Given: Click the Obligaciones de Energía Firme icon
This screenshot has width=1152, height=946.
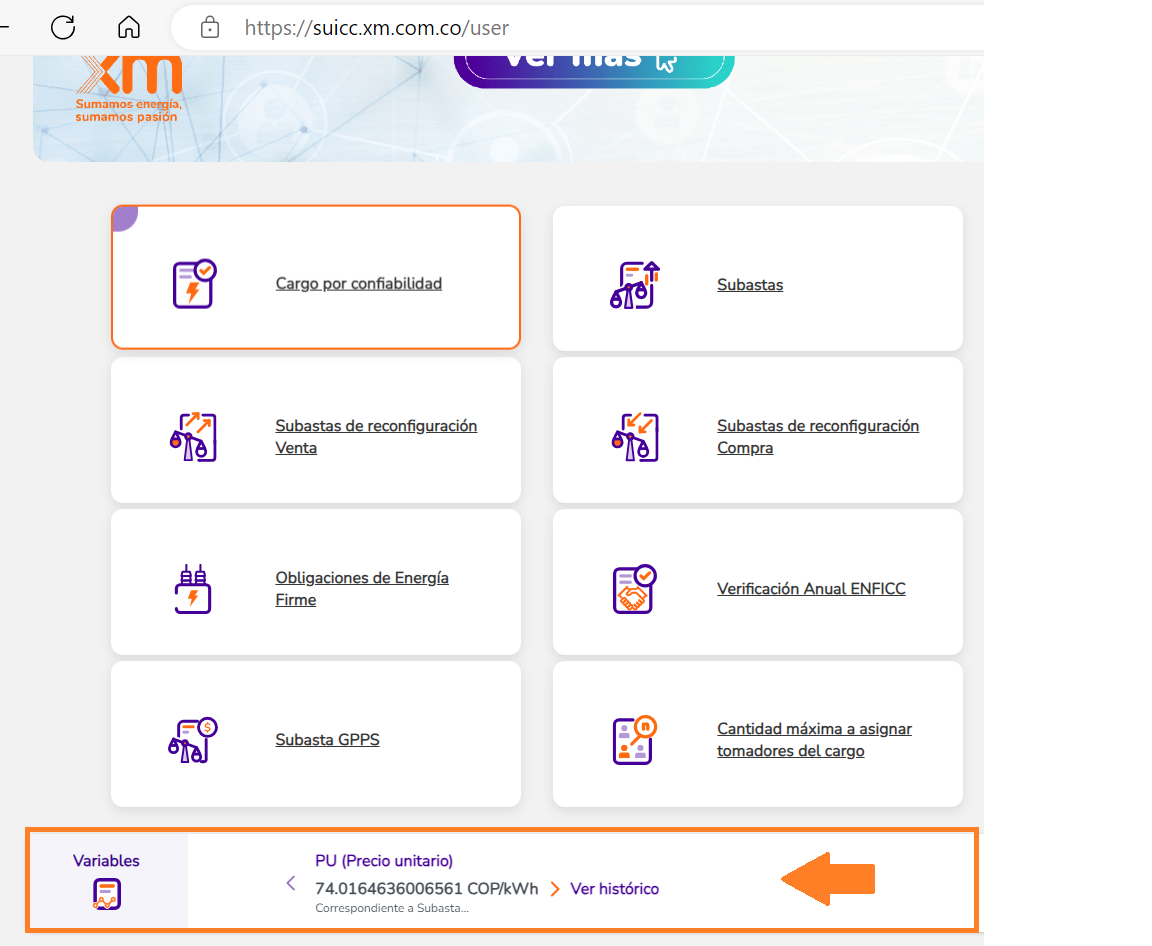Looking at the screenshot, I should (x=194, y=589).
